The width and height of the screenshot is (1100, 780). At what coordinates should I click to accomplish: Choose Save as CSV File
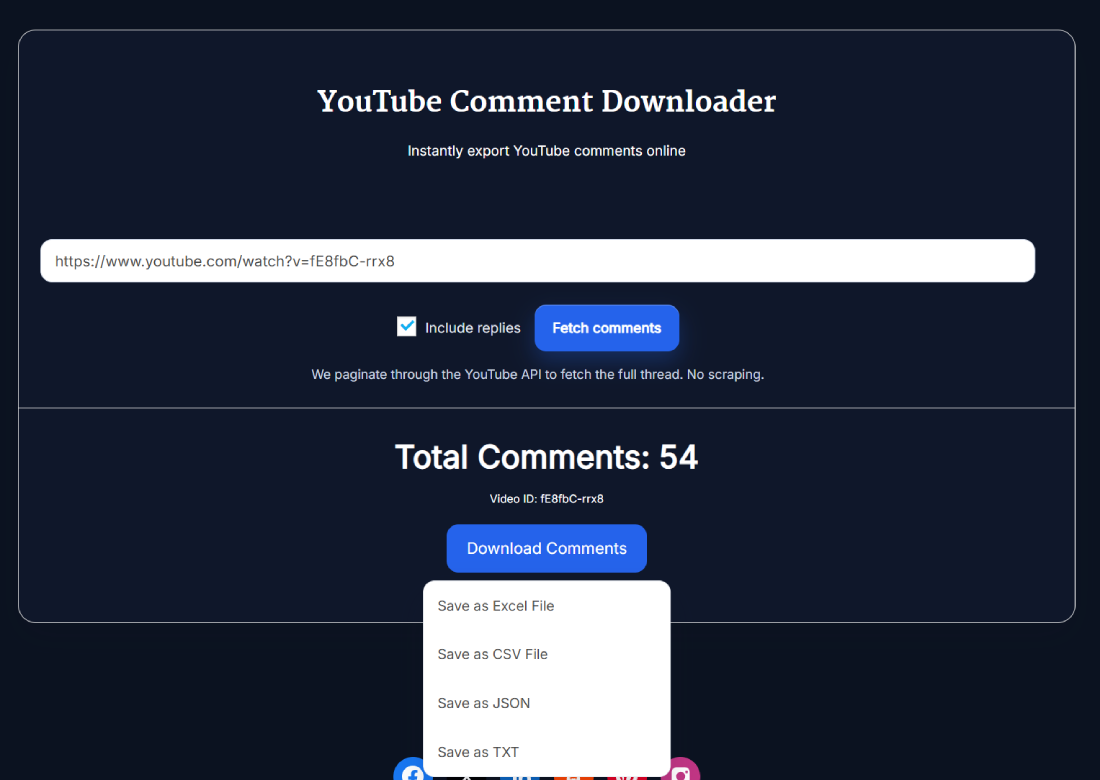(546, 654)
